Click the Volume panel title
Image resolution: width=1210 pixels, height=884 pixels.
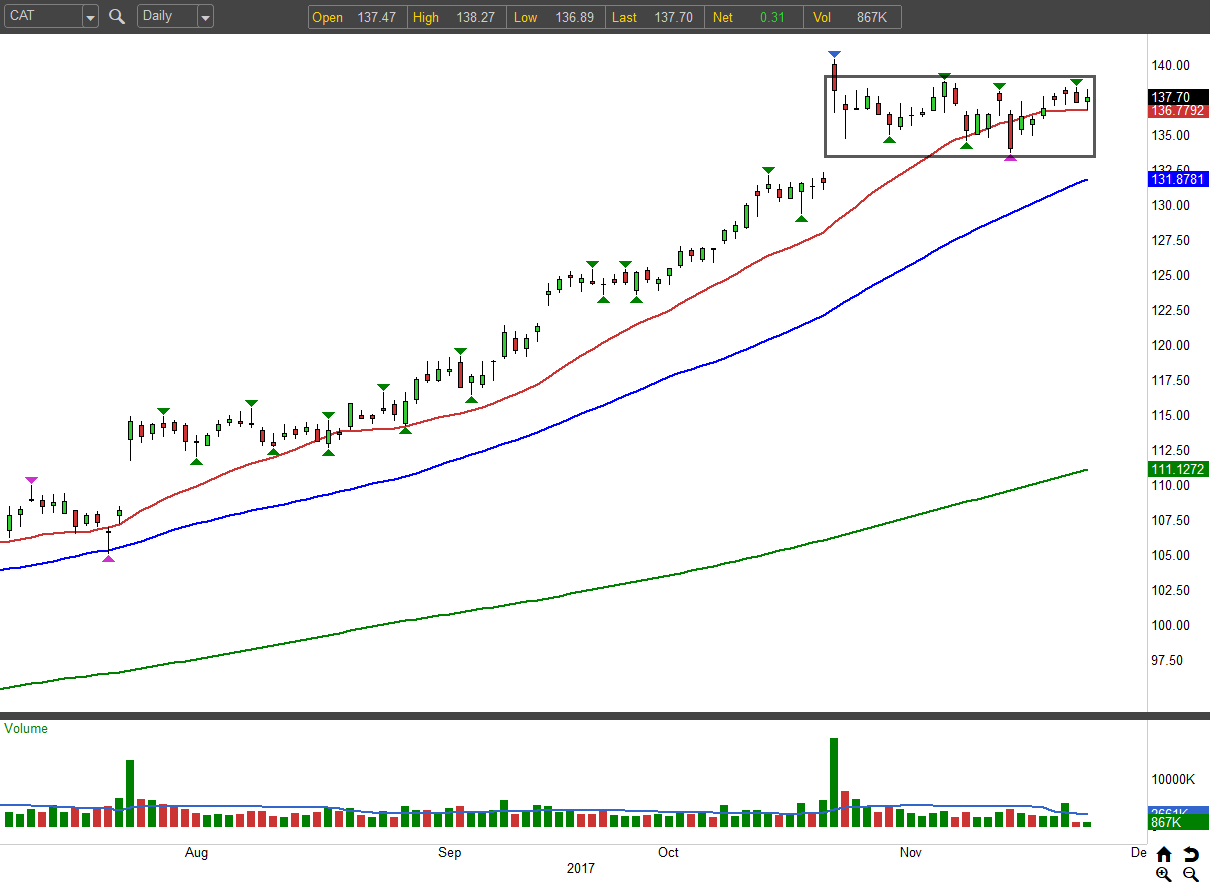coord(26,728)
